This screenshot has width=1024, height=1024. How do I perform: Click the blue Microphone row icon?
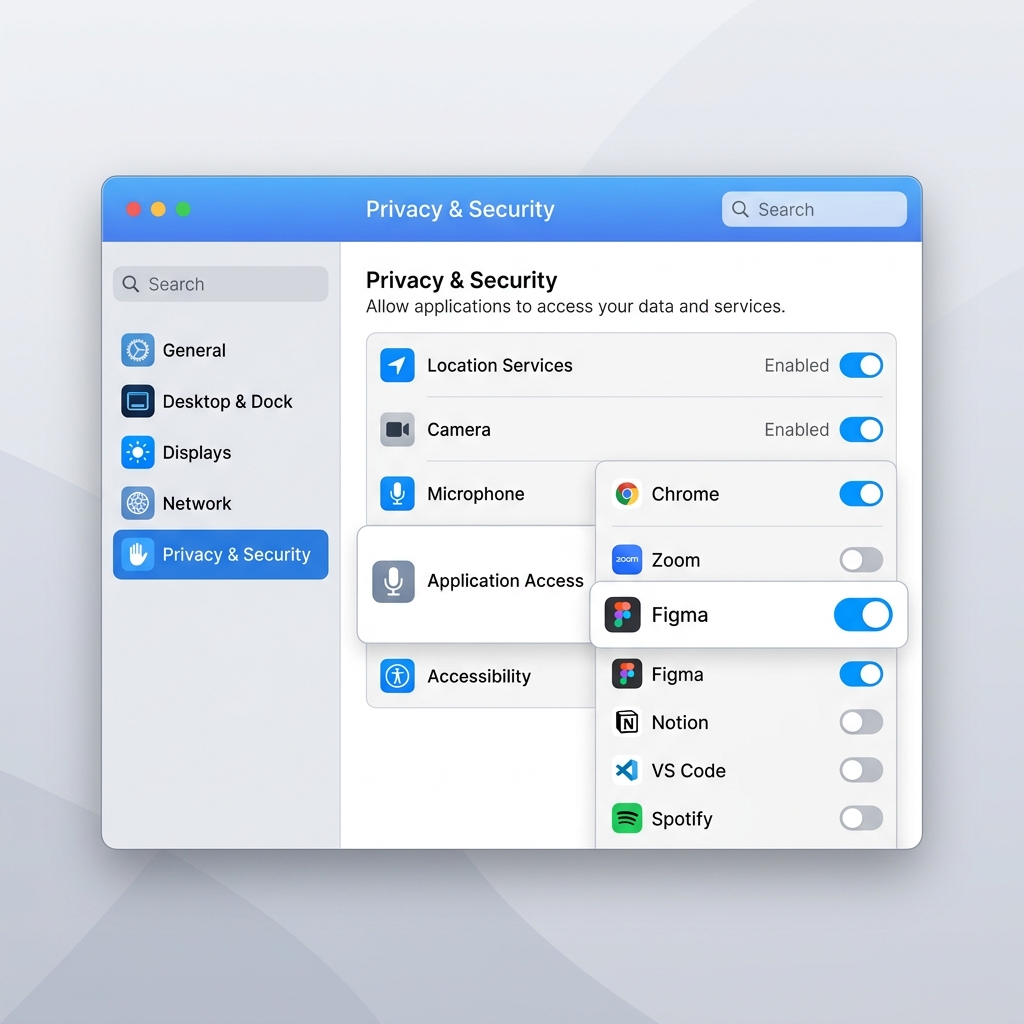point(397,494)
